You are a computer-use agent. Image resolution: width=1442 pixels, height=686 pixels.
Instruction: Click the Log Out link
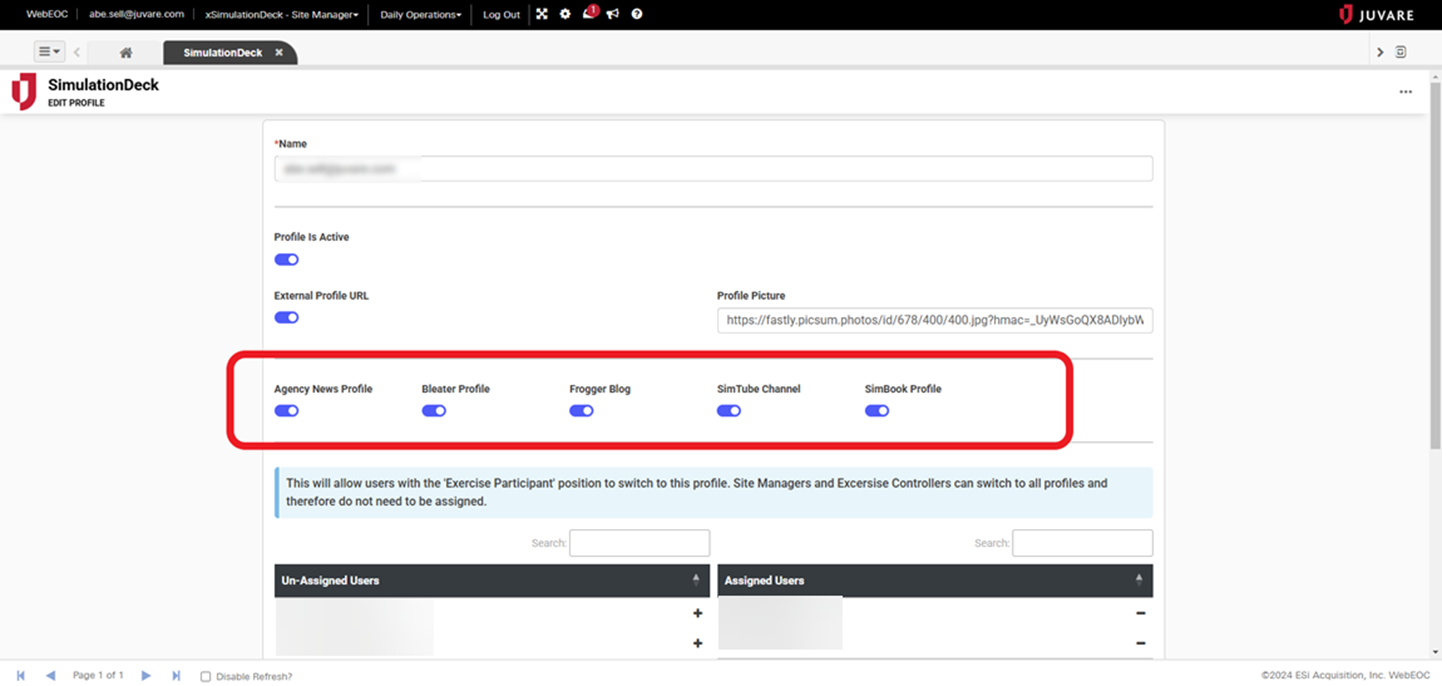point(501,15)
